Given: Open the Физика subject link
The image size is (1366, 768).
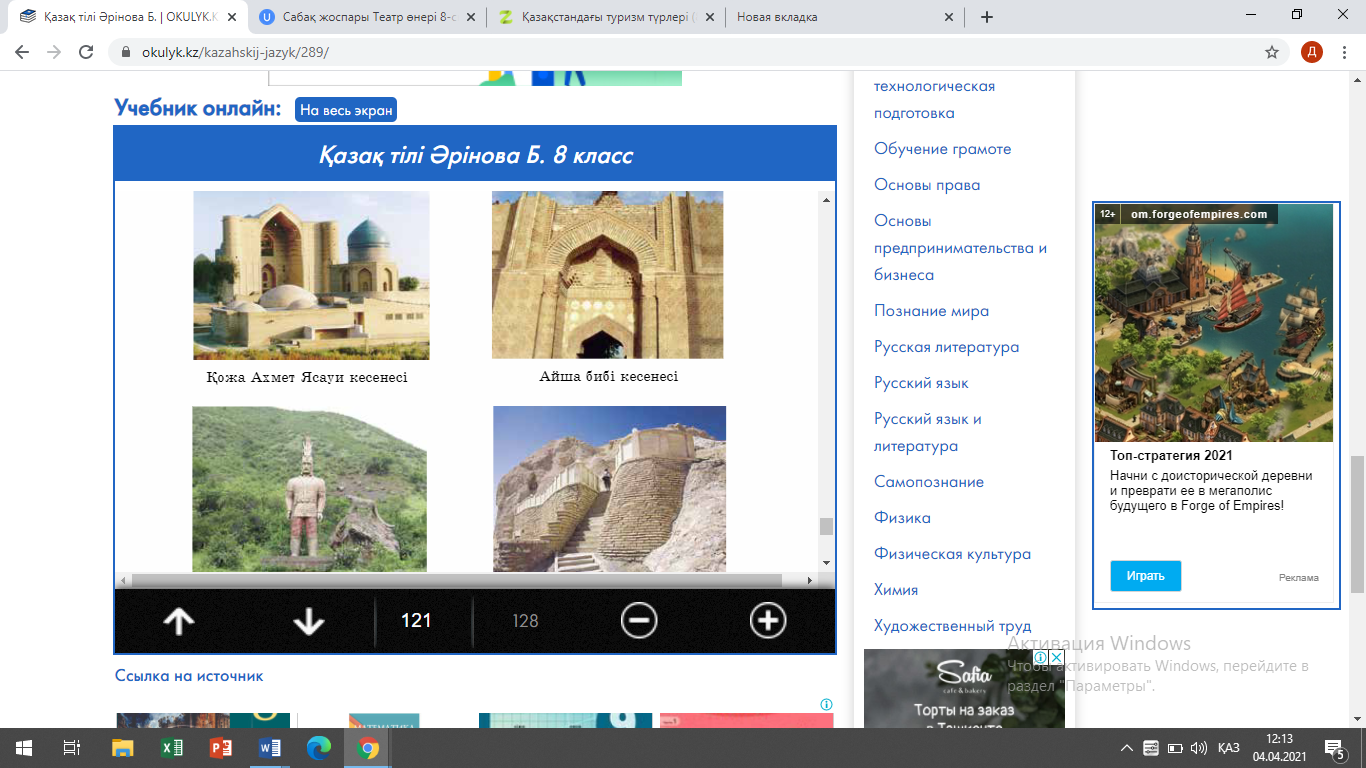Looking at the screenshot, I should point(902,518).
